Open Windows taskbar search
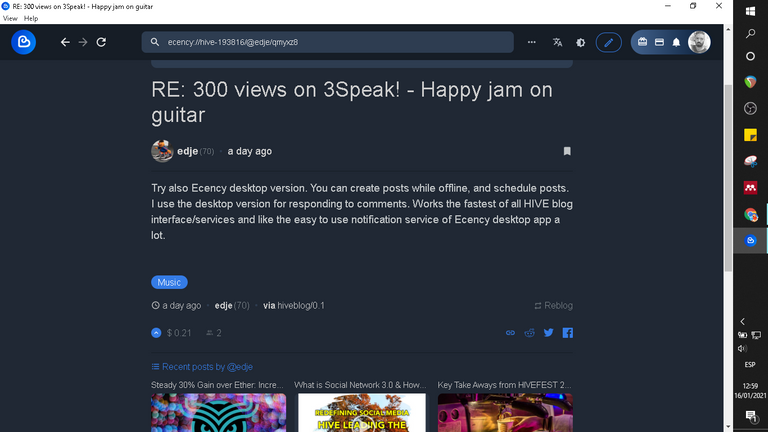 pos(750,34)
